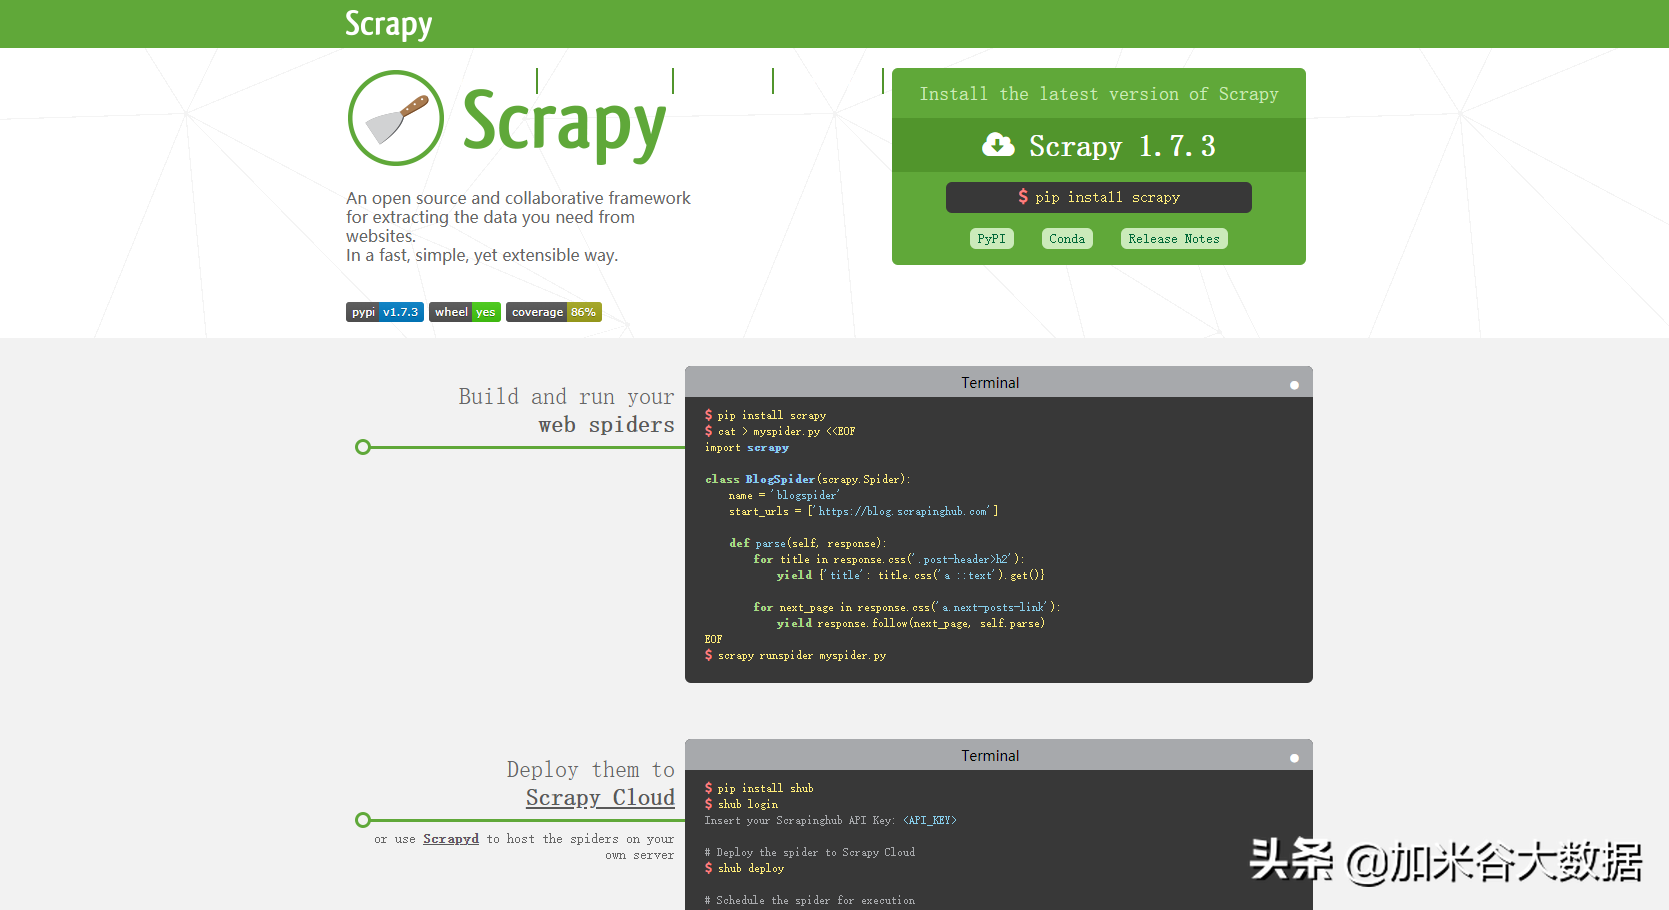Click the coverage 86% badge
The width and height of the screenshot is (1669, 910).
(554, 312)
